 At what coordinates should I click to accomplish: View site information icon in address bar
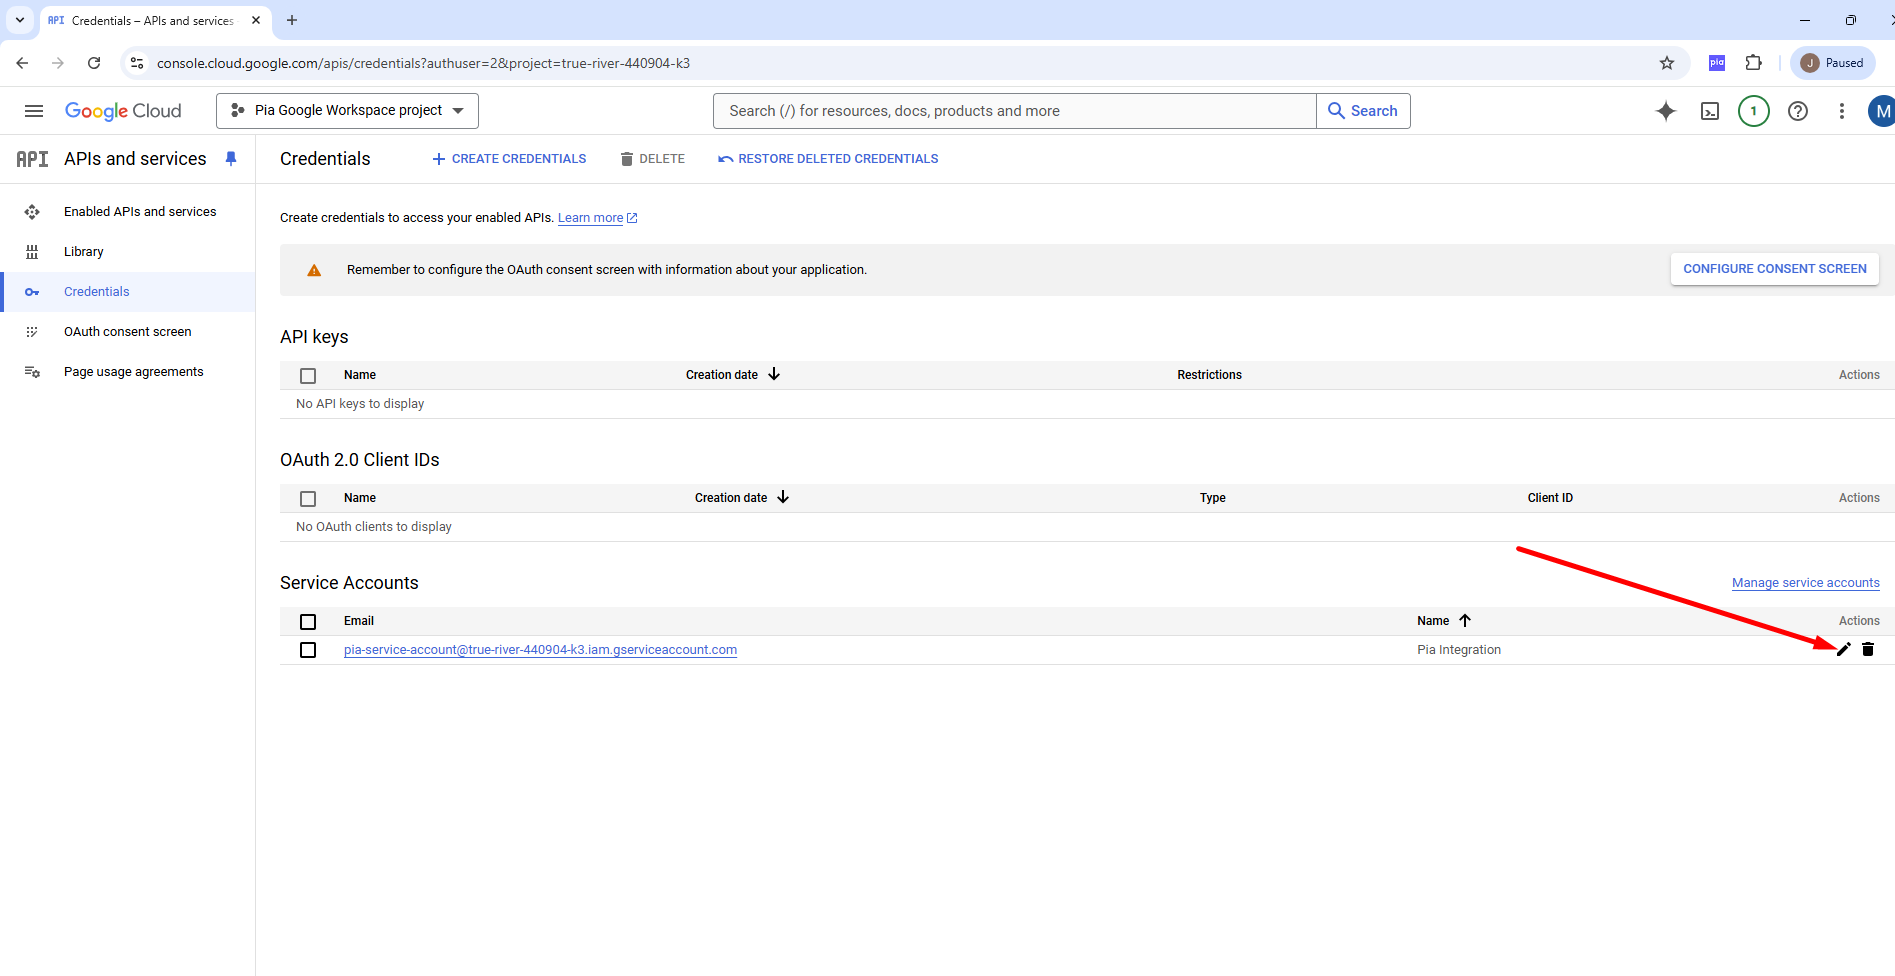pyautogui.click(x=138, y=63)
